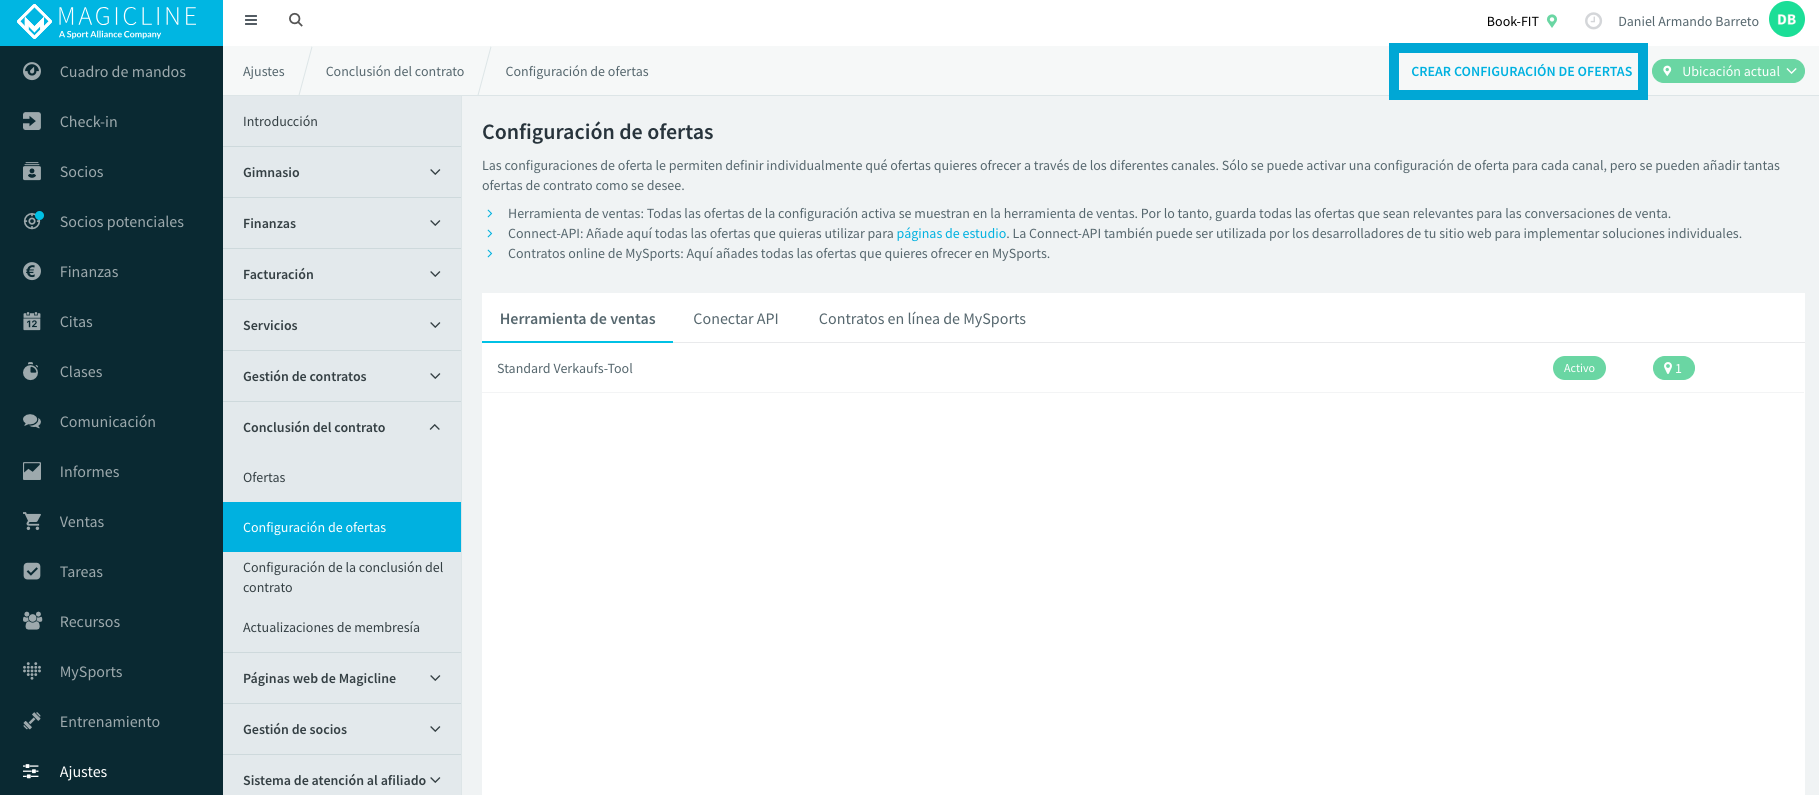
Task: Follow the páginas de estudio link
Action: 951,233
